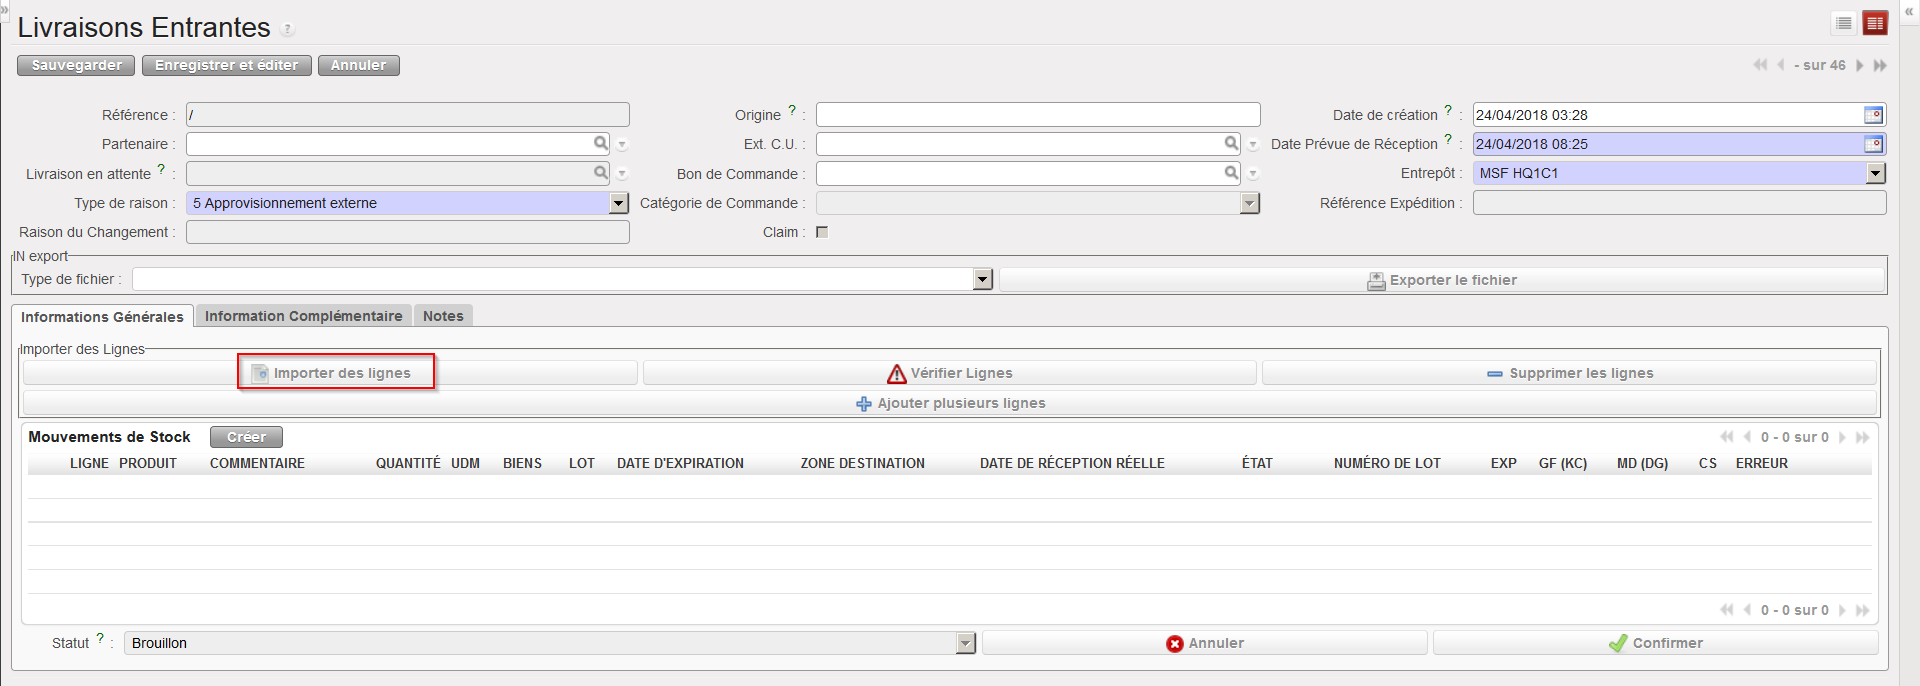Expand the Type de fichier dropdown
Viewport: 1920px width, 686px height.
(983, 279)
